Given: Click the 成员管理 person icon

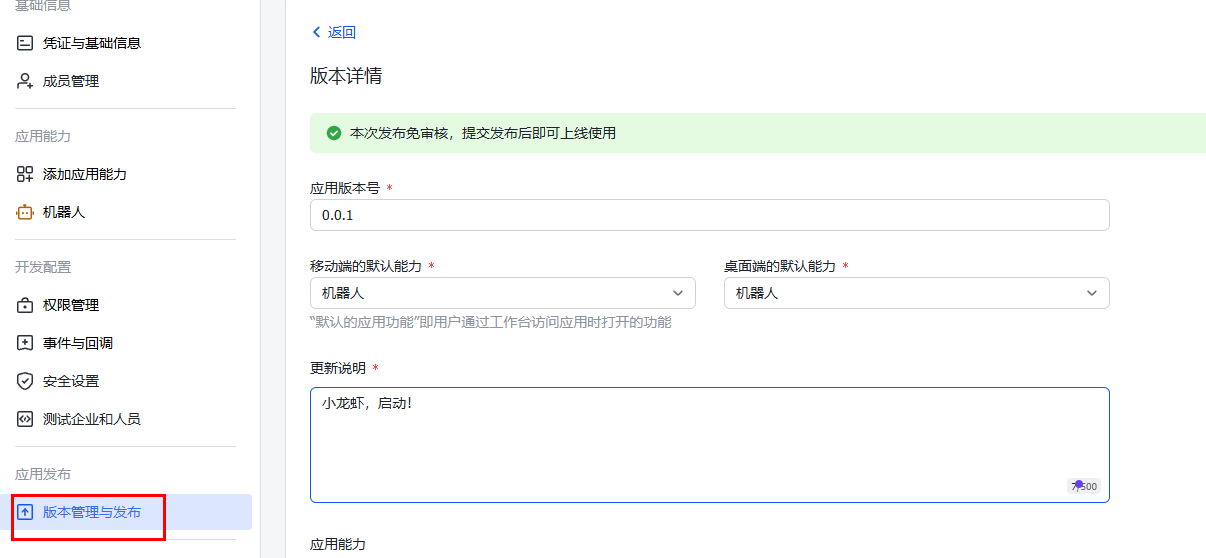Looking at the screenshot, I should [26, 81].
